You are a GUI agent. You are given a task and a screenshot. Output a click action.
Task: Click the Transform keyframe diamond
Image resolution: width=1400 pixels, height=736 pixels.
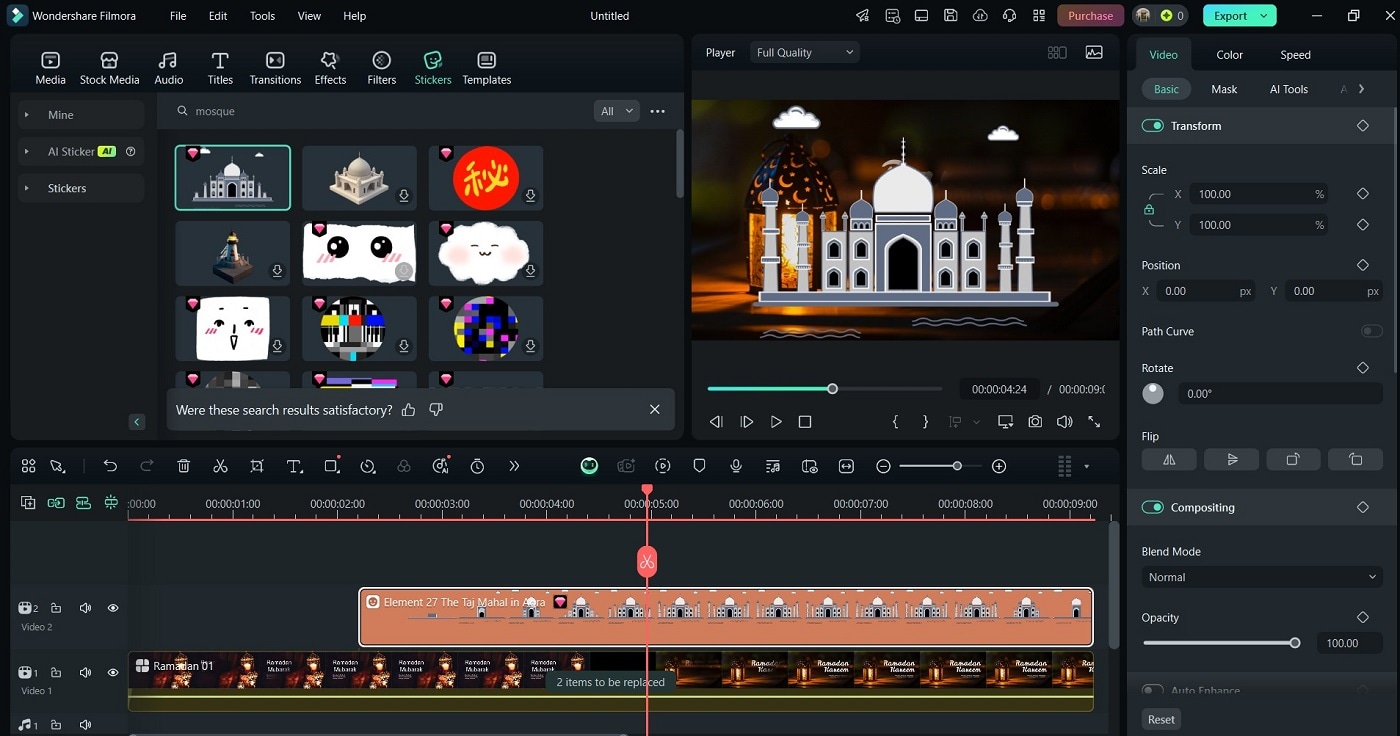1362,126
